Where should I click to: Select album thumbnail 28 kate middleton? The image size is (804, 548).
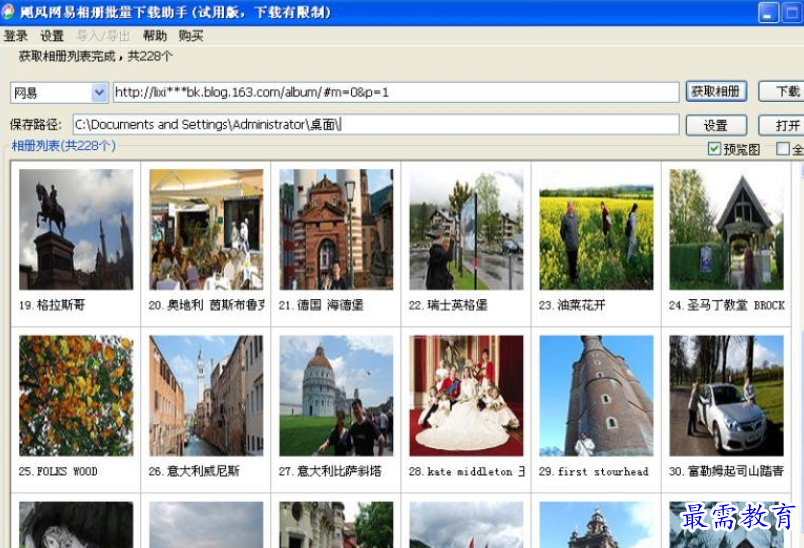(x=466, y=395)
